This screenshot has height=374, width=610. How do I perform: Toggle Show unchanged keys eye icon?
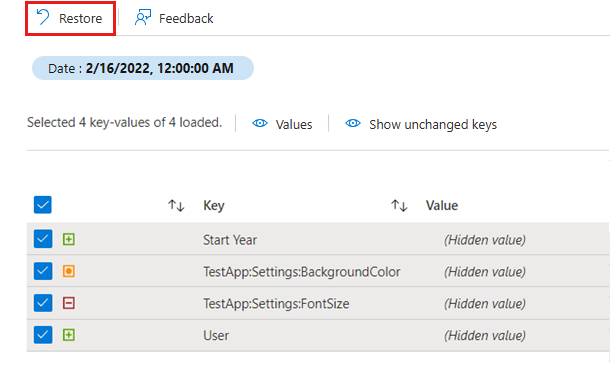click(x=353, y=123)
